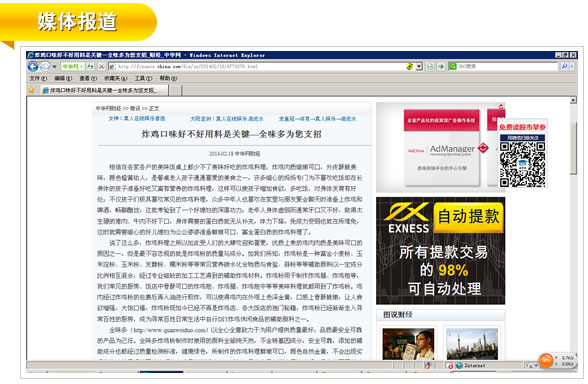This screenshot has width=588, height=384.
Task: Click the green Go arrow button
Action: [441, 66]
